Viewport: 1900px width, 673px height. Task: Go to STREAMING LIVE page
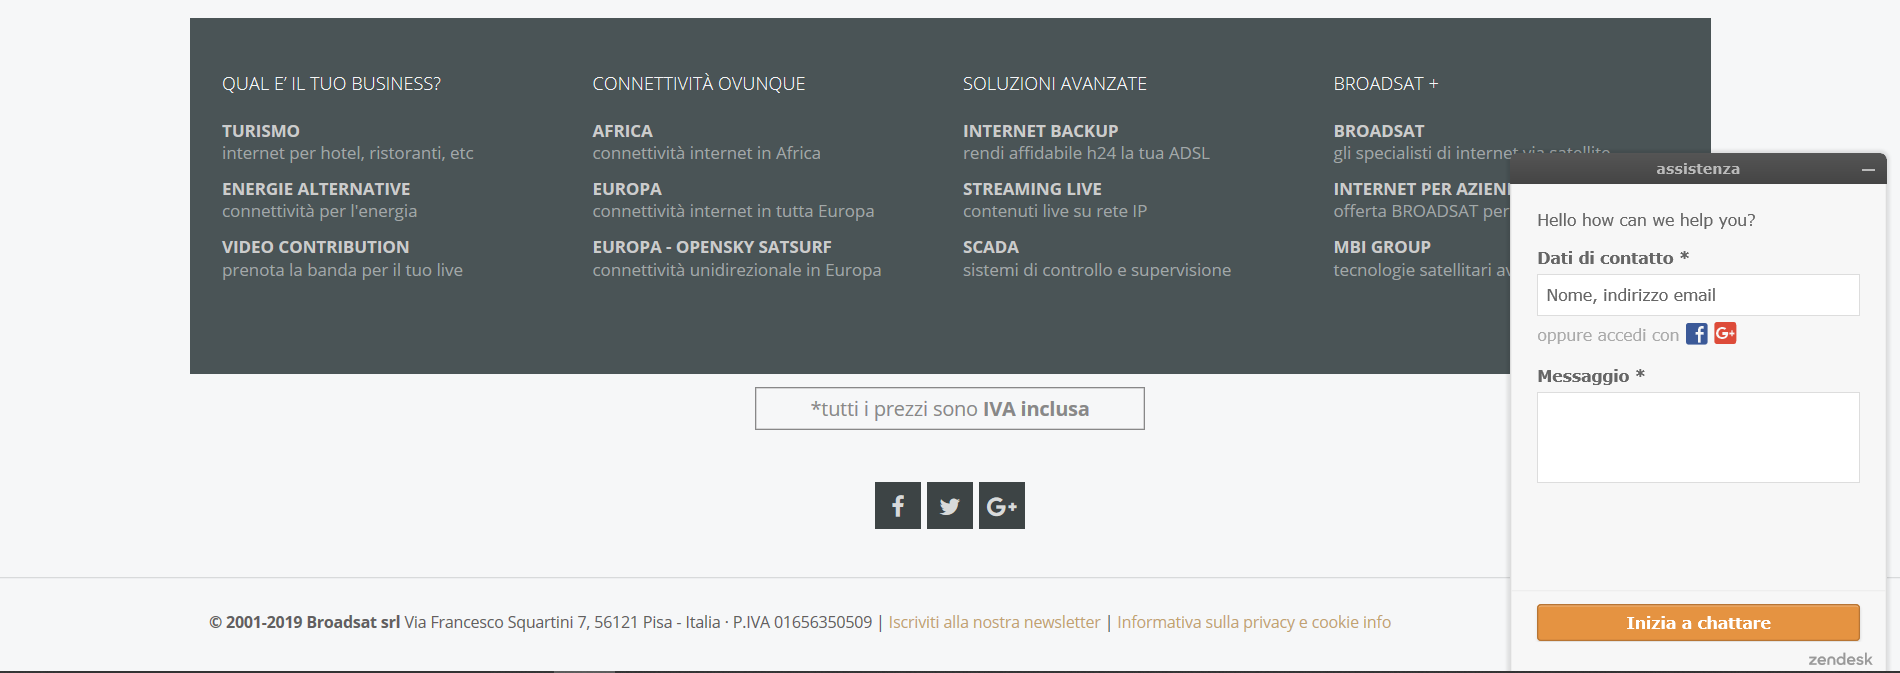tap(1032, 189)
